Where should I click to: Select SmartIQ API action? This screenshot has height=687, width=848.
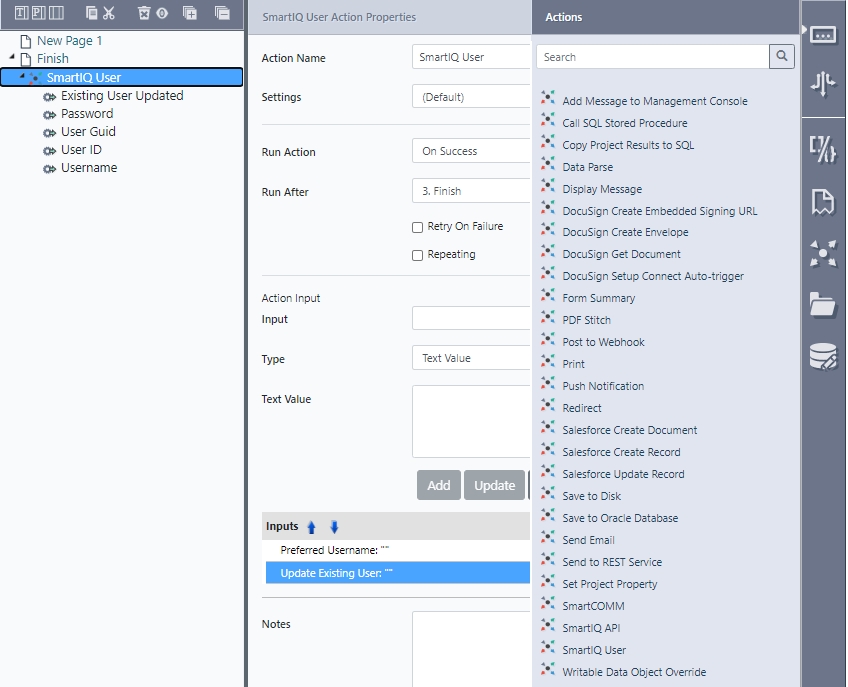(591, 628)
